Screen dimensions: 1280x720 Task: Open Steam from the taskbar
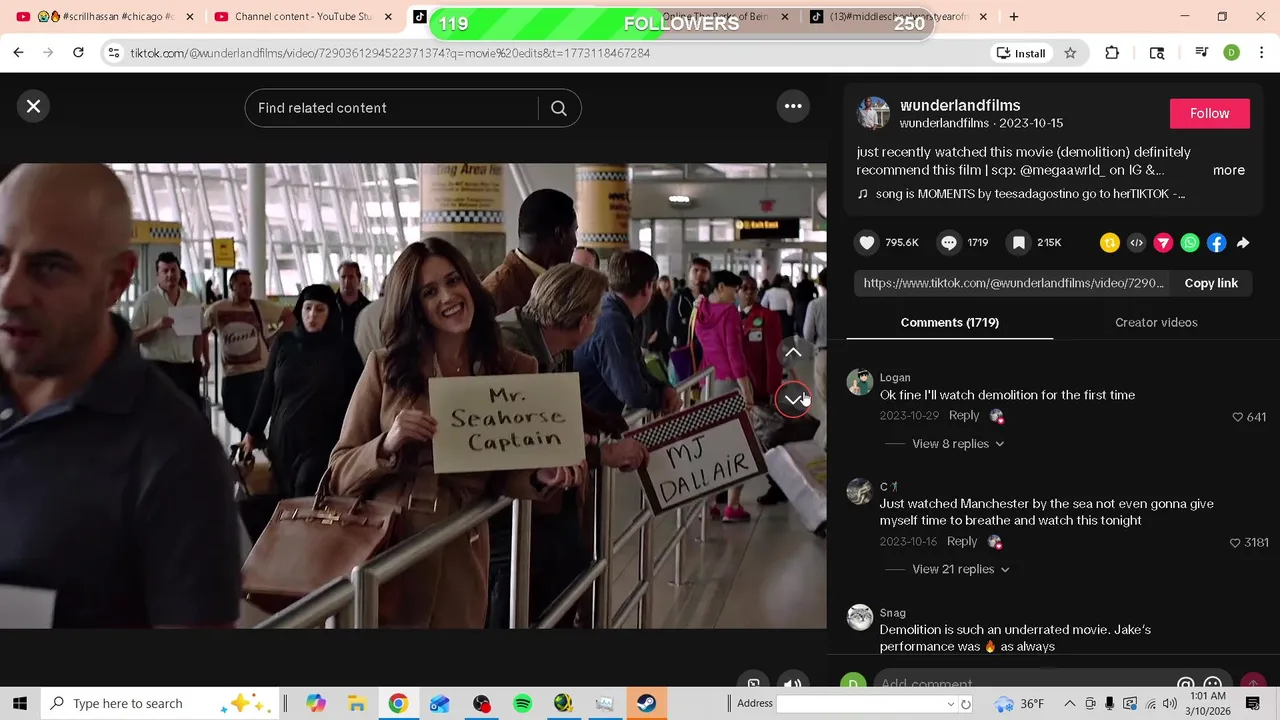[x=646, y=703]
